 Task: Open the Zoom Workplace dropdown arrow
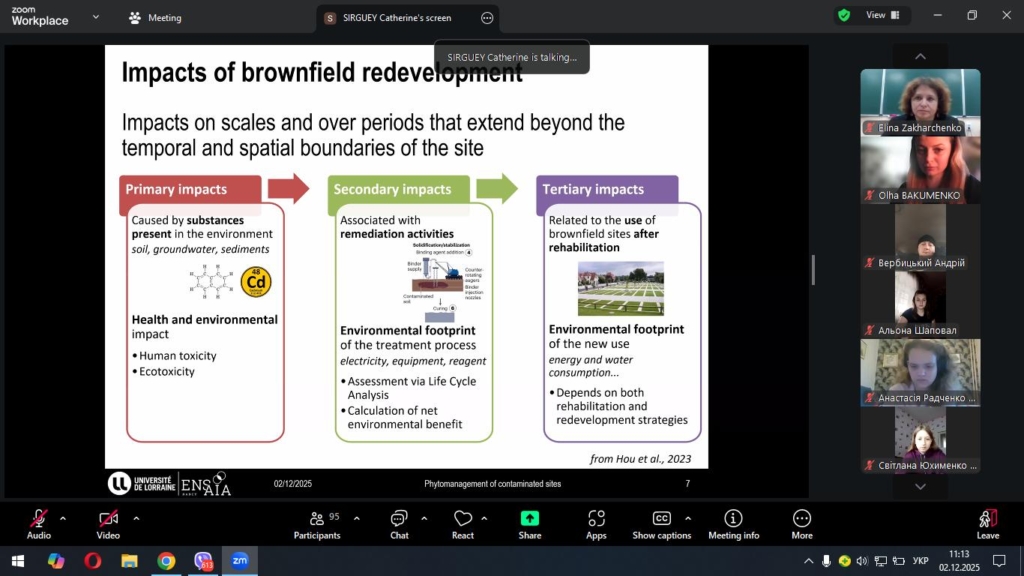click(x=96, y=17)
